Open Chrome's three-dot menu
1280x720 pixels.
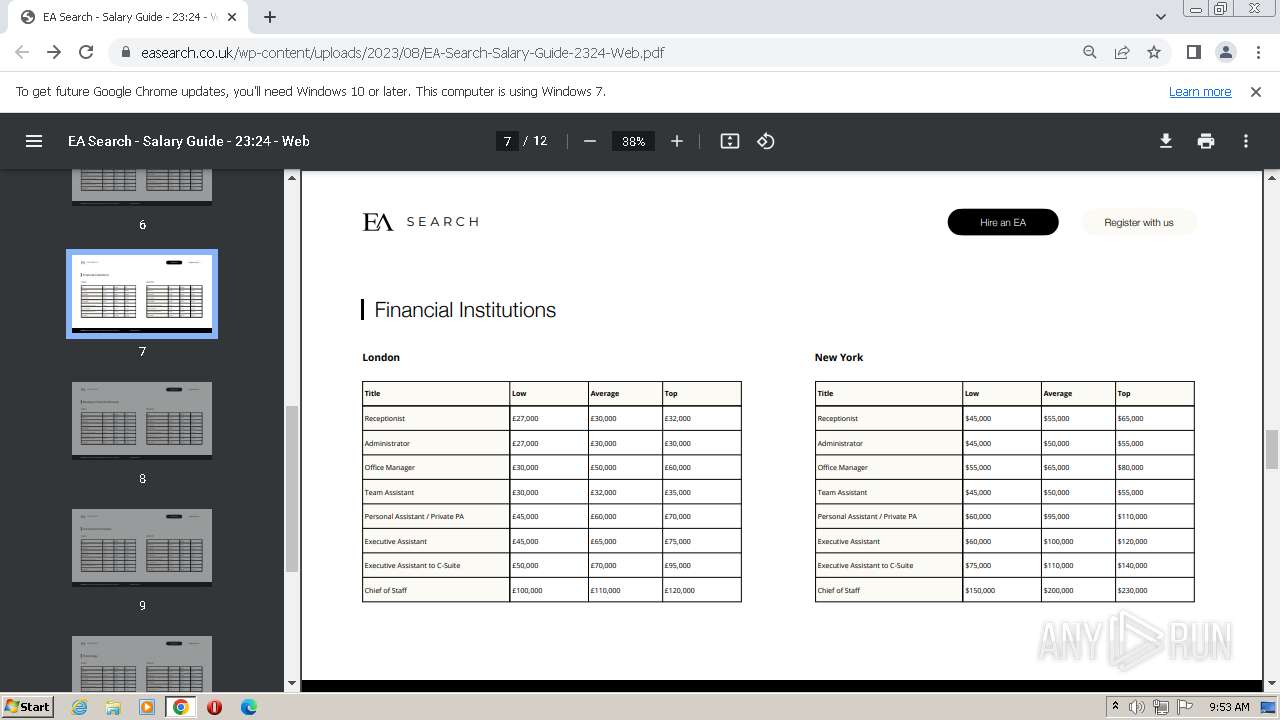pyautogui.click(x=1256, y=52)
